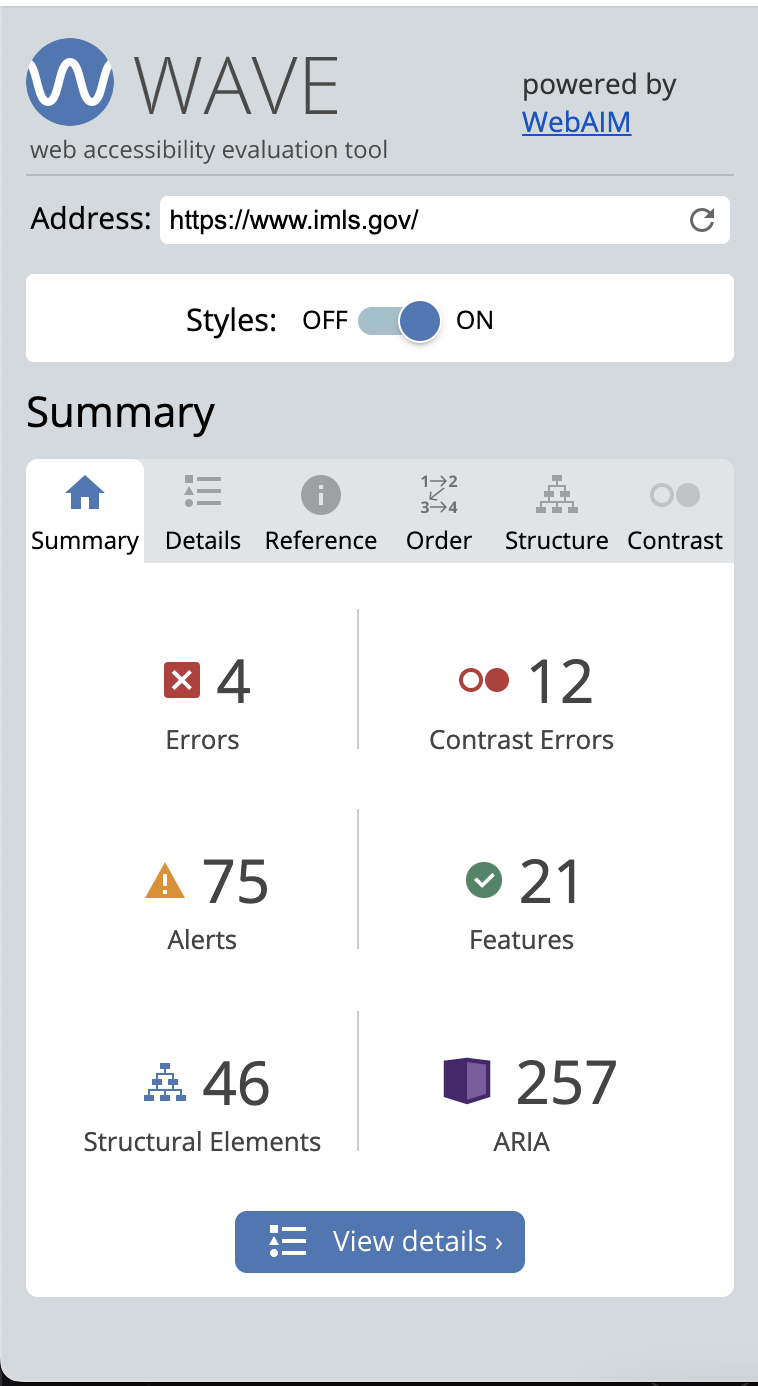The width and height of the screenshot is (758, 1386).
Task: Click the green Features checkmark icon
Action: (x=484, y=880)
